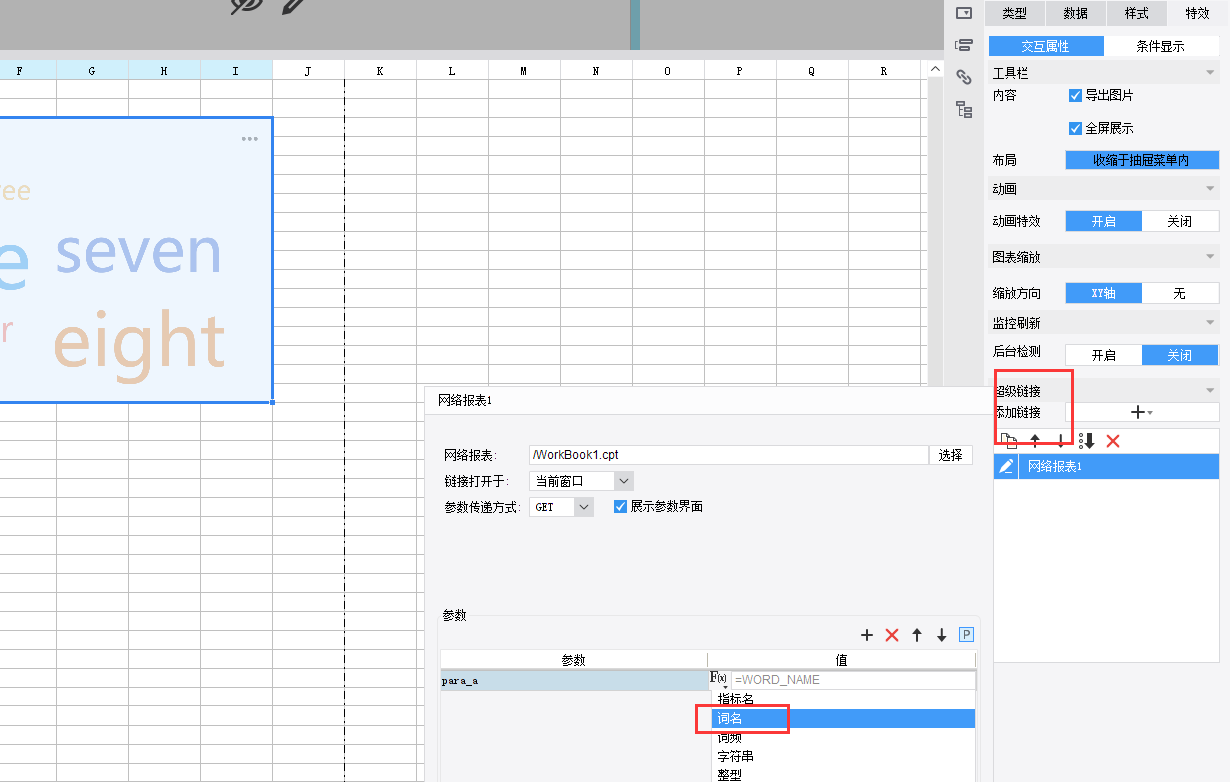Open GET parameter method dropdown

tap(562, 507)
